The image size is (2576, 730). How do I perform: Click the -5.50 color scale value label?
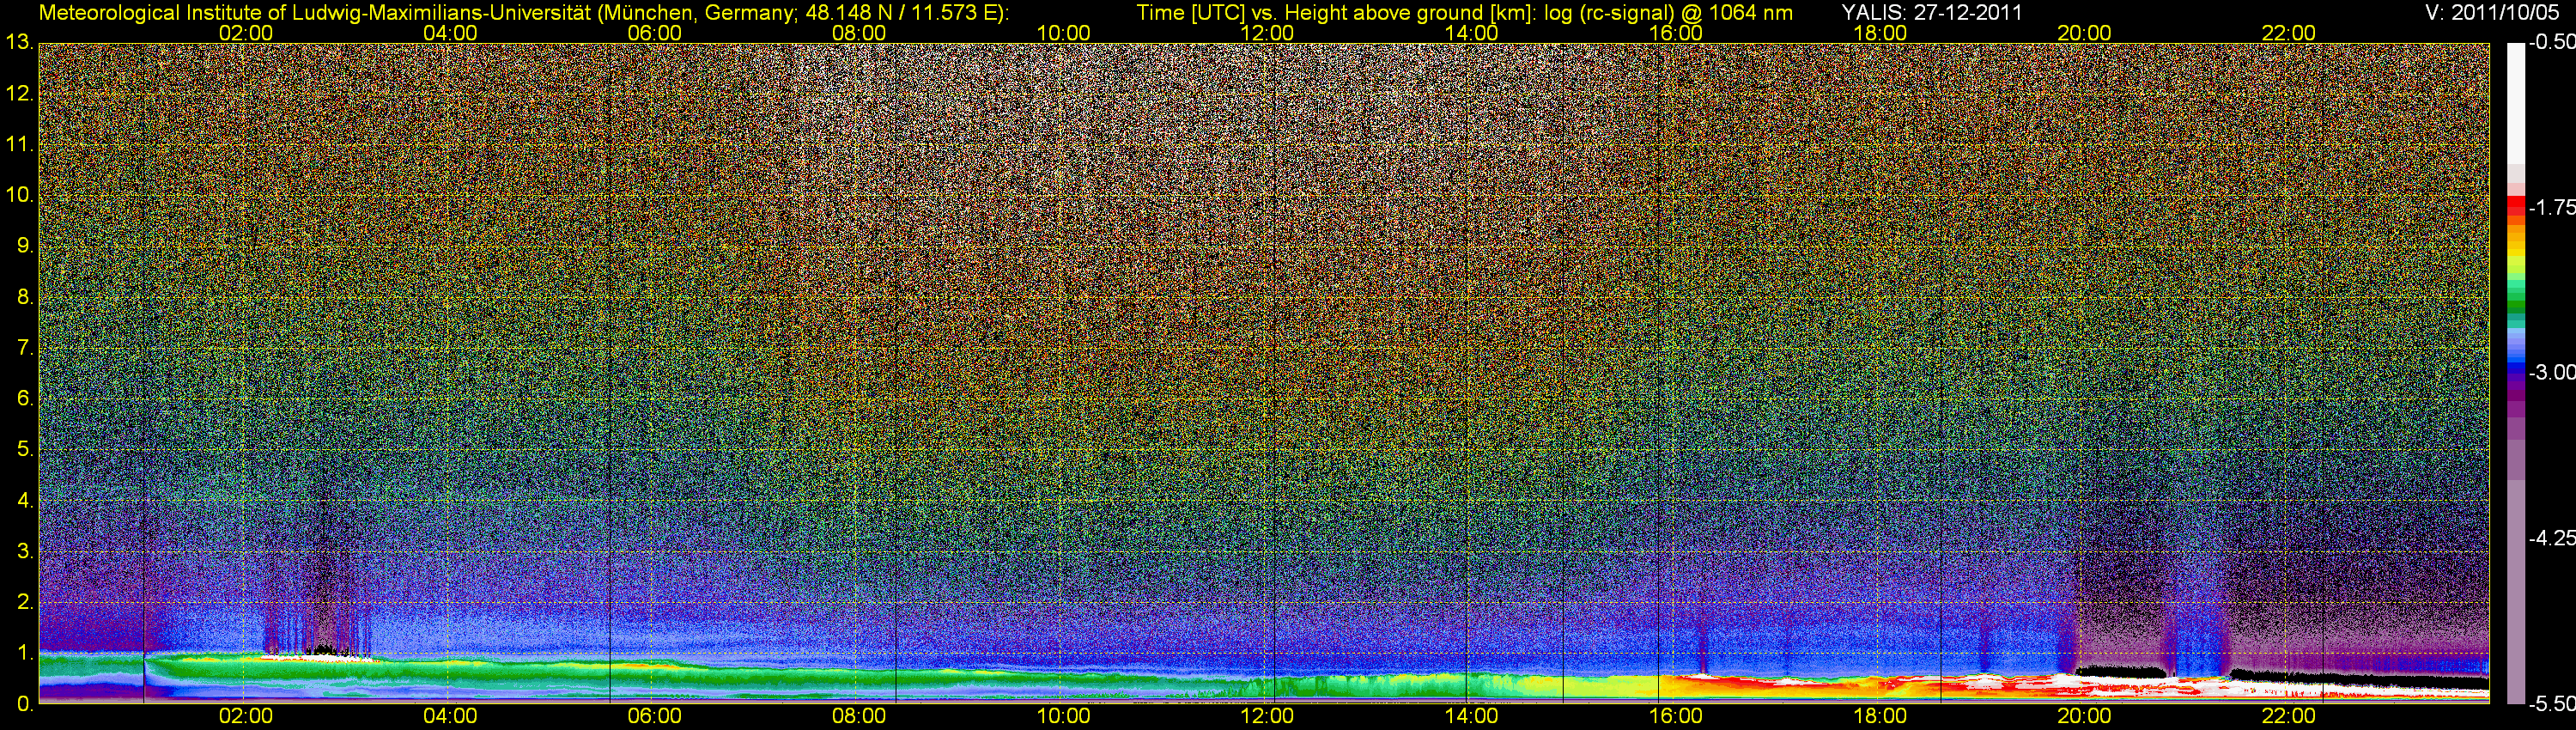click(2551, 703)
